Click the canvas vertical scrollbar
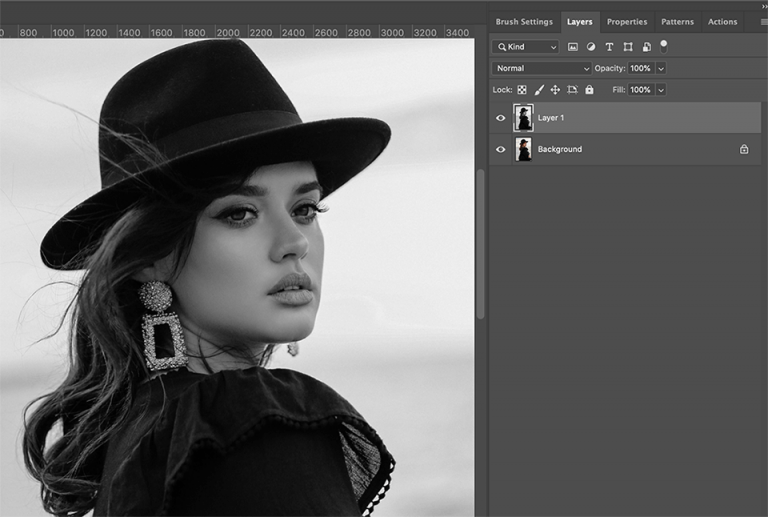The image size is (768, 517). [480, 245]
